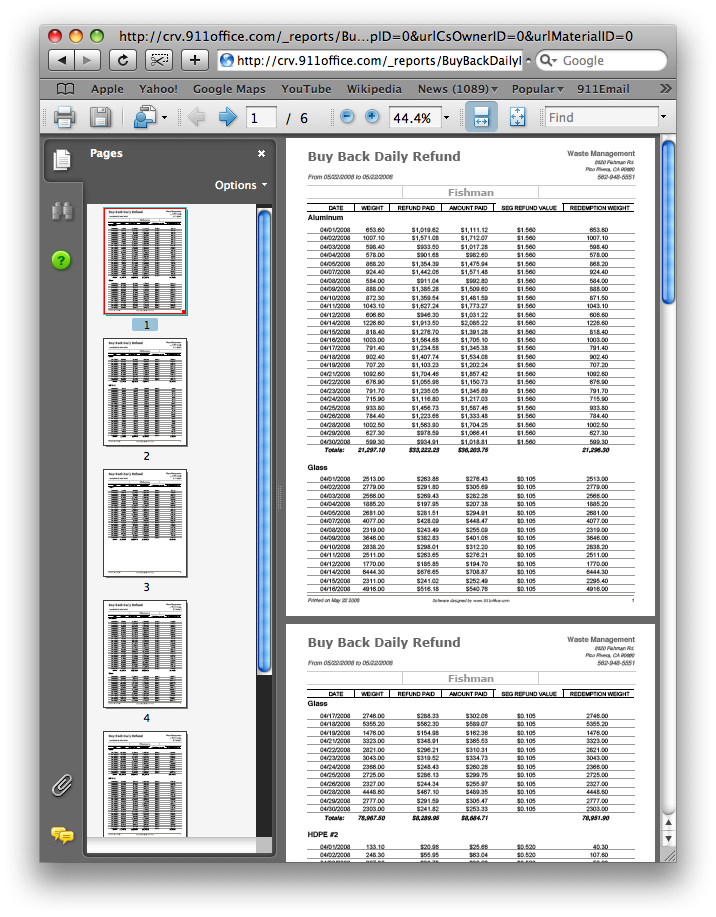Viewport: 716px width, 917px height.
Task: Select page 4 thumbnail
Action: 145,654
